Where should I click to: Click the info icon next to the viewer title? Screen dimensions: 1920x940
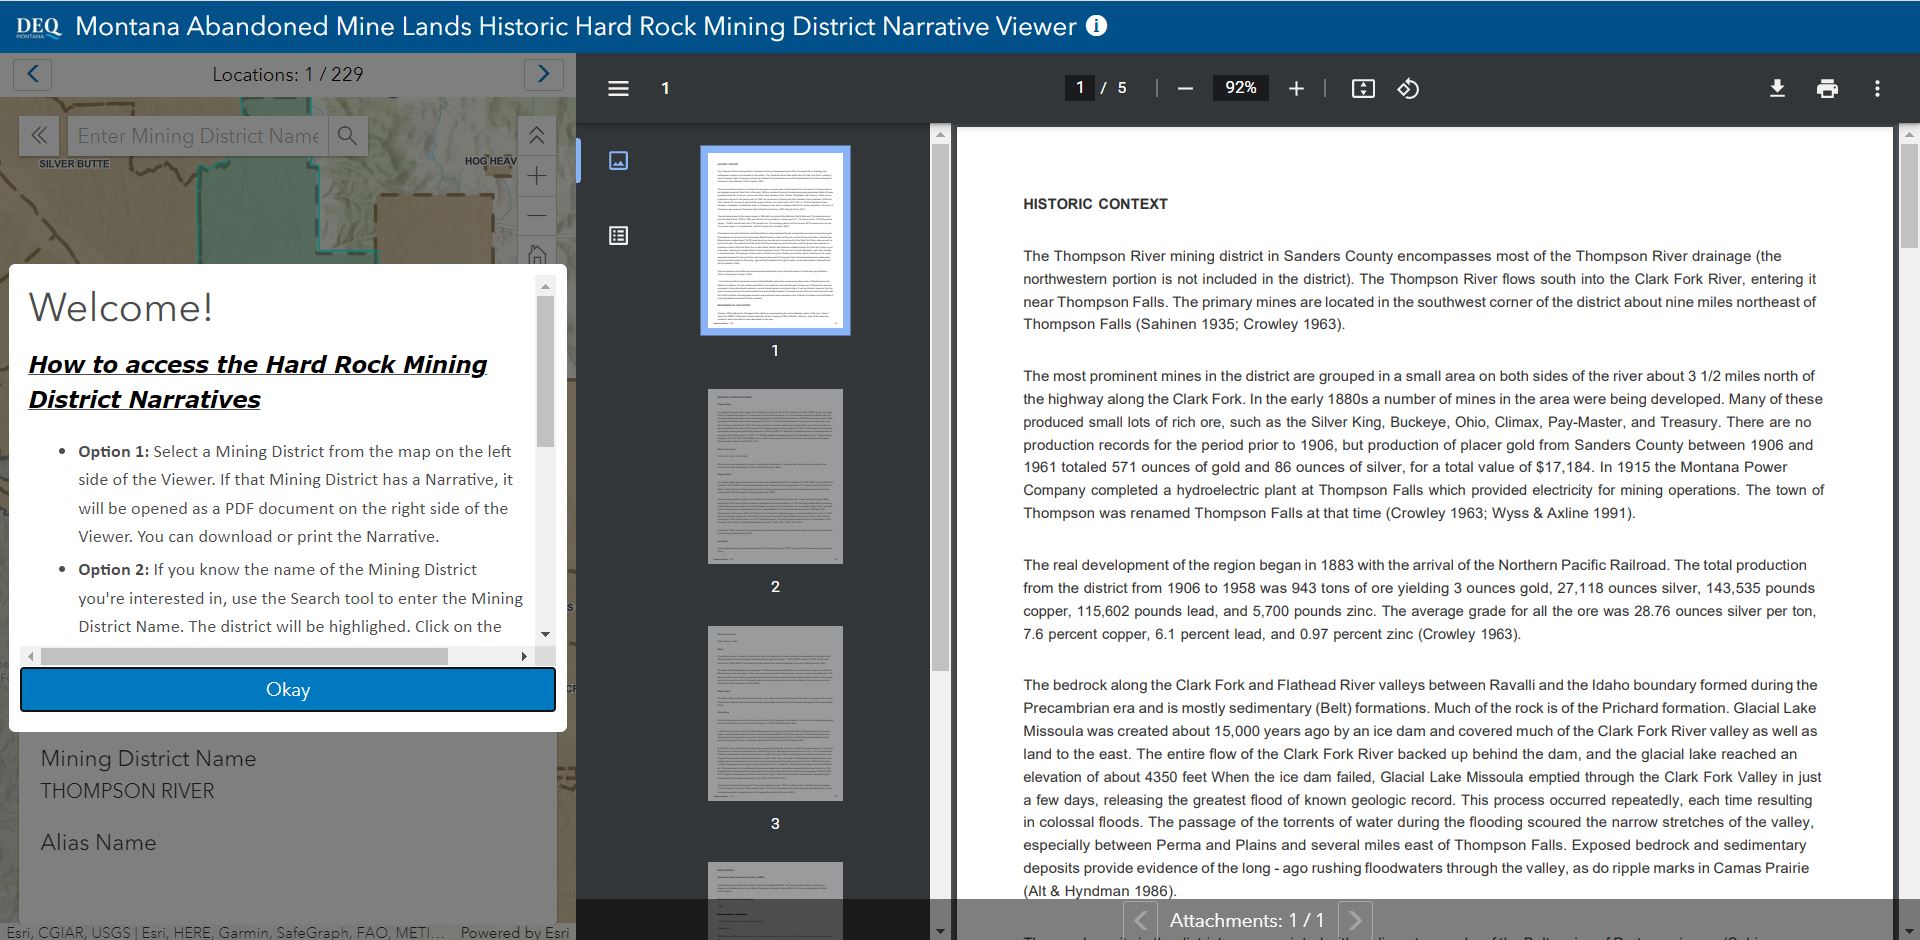[1096, 26]
